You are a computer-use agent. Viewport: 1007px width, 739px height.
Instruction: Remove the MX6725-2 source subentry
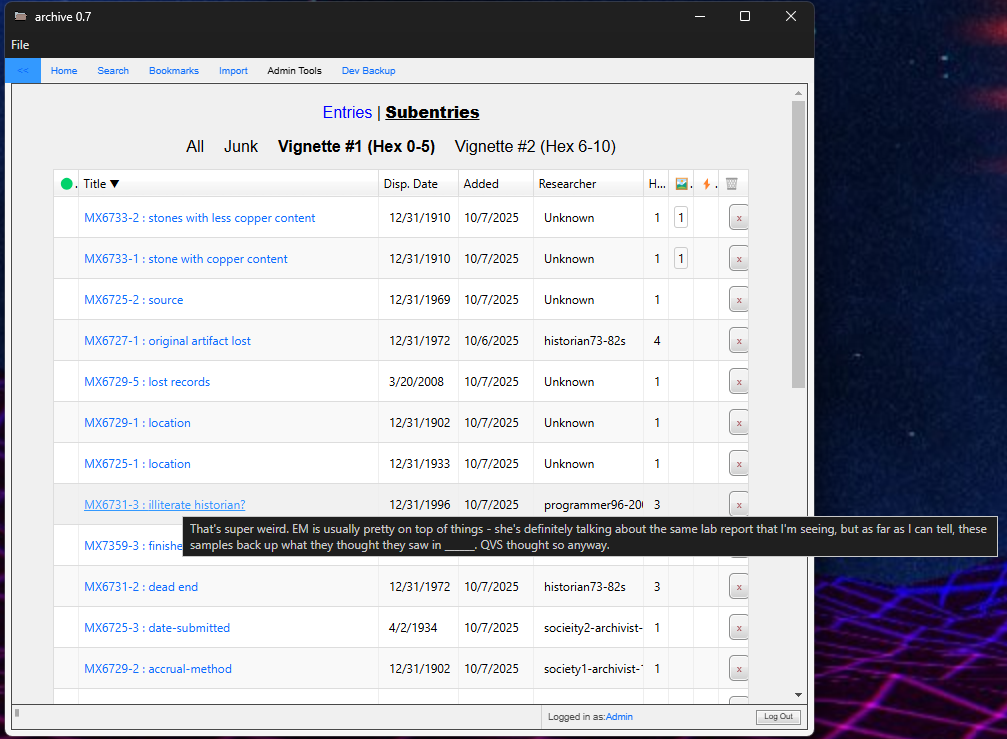738,300
